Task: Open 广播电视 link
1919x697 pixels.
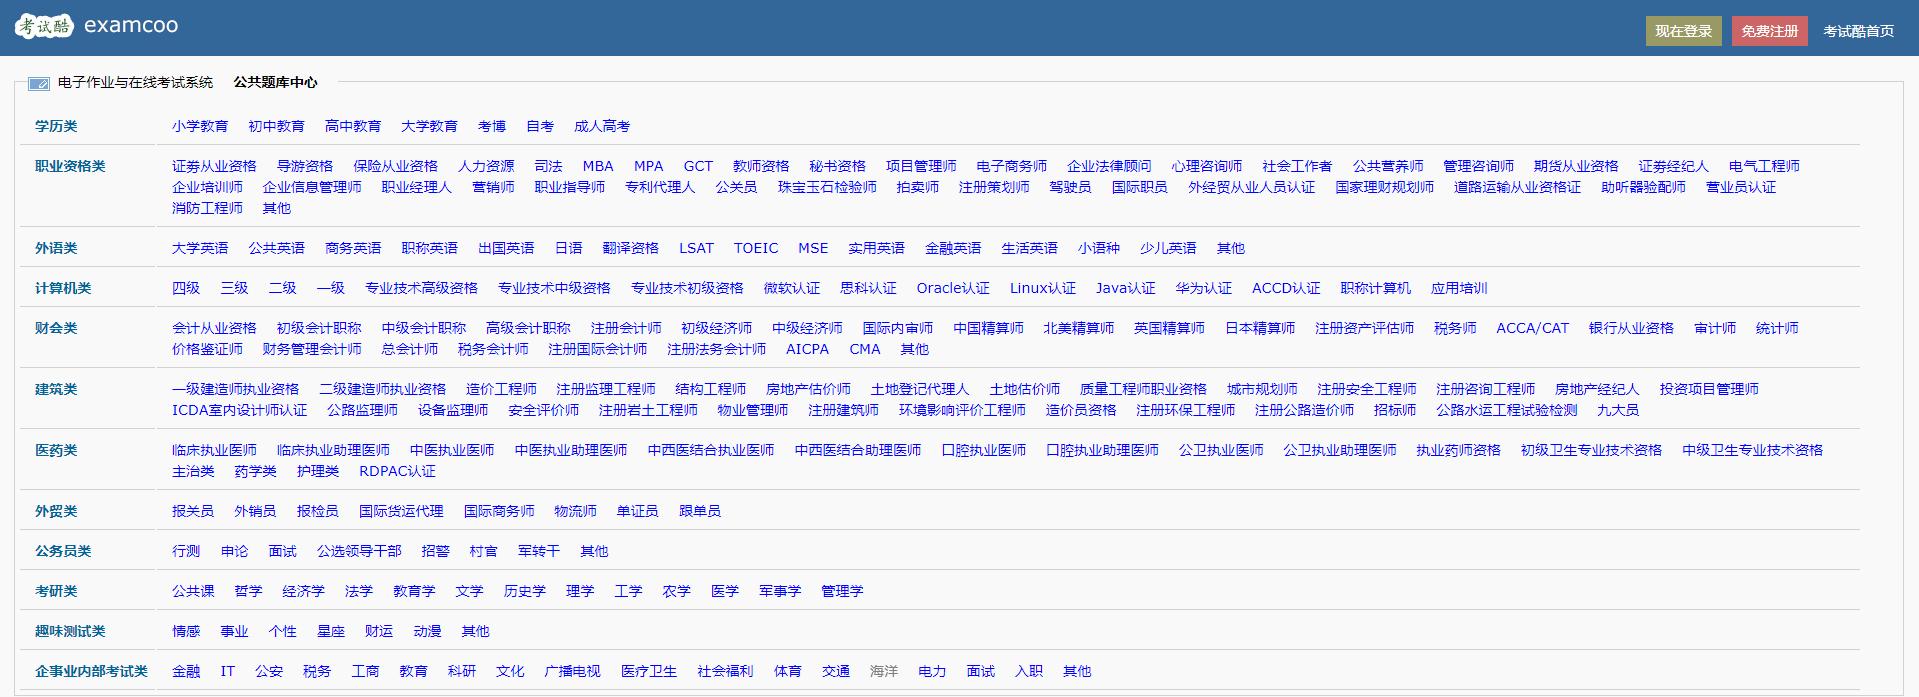Action: (572, 671)
